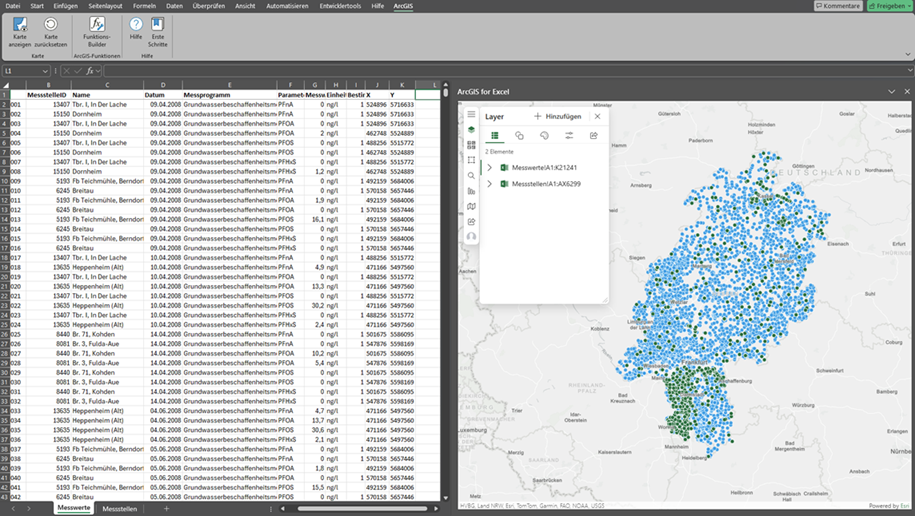915x516 pixels.
Task: Open the layer styling palette tab
Action: pos(544,135)
